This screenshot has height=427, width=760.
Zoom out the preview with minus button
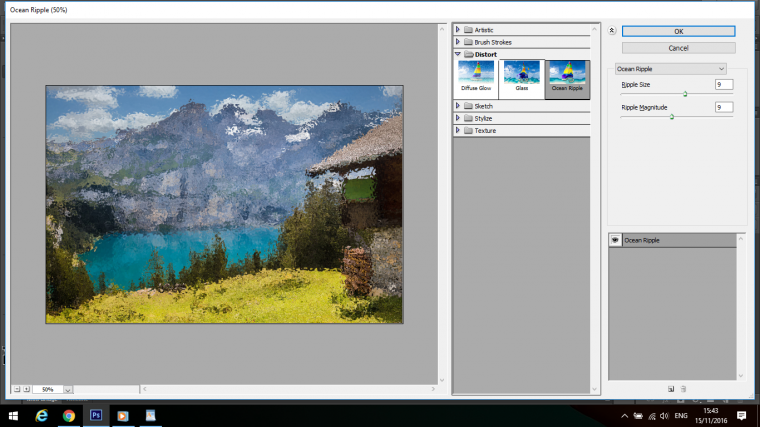coord(17,389)
